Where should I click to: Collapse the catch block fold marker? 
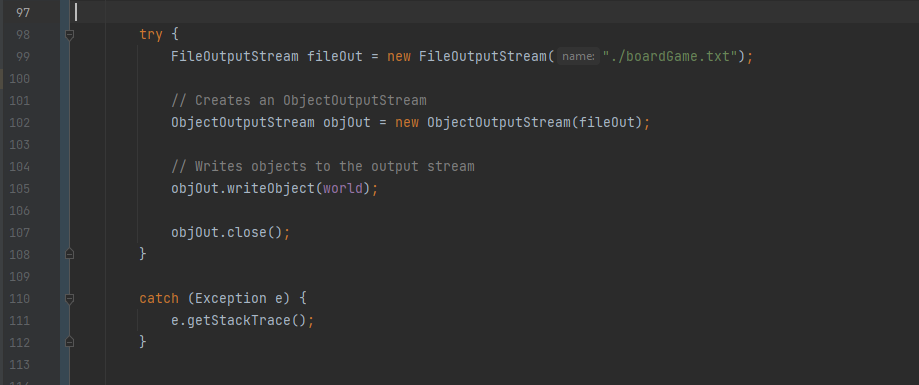[x=69, y=299]
